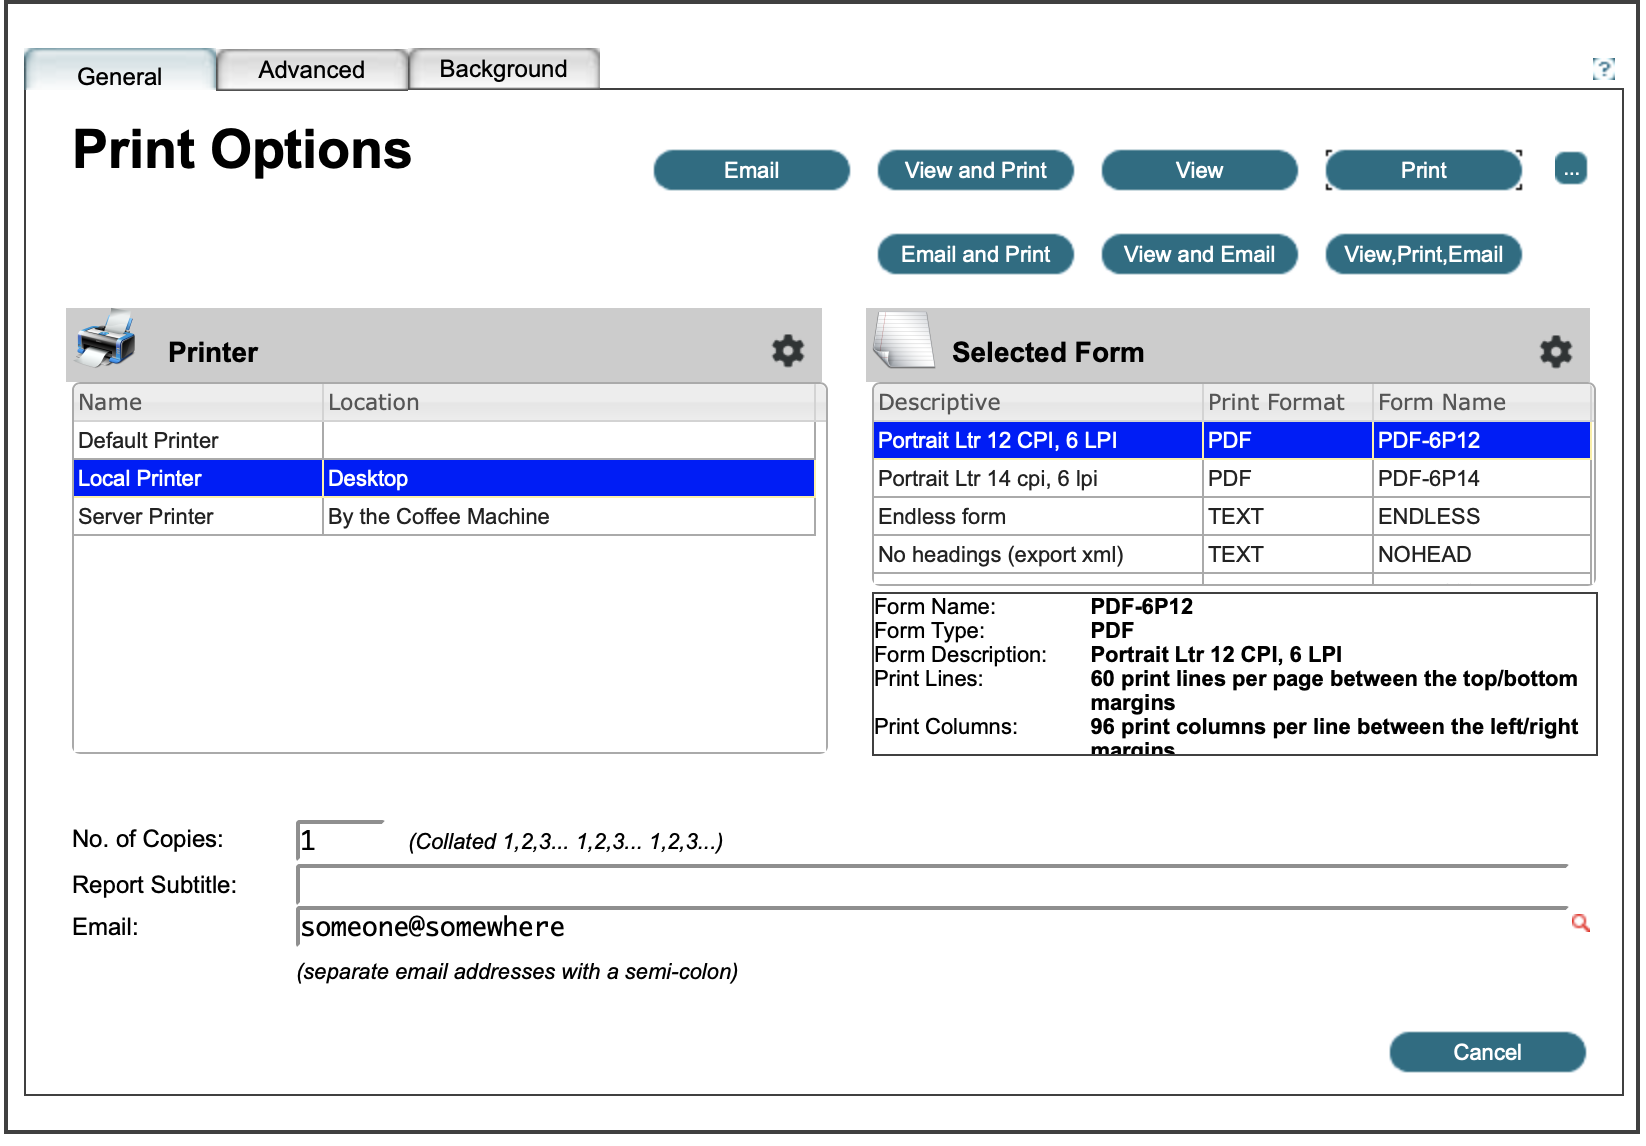
Task: Select the General tab
Action: click(x=119, y=76)
